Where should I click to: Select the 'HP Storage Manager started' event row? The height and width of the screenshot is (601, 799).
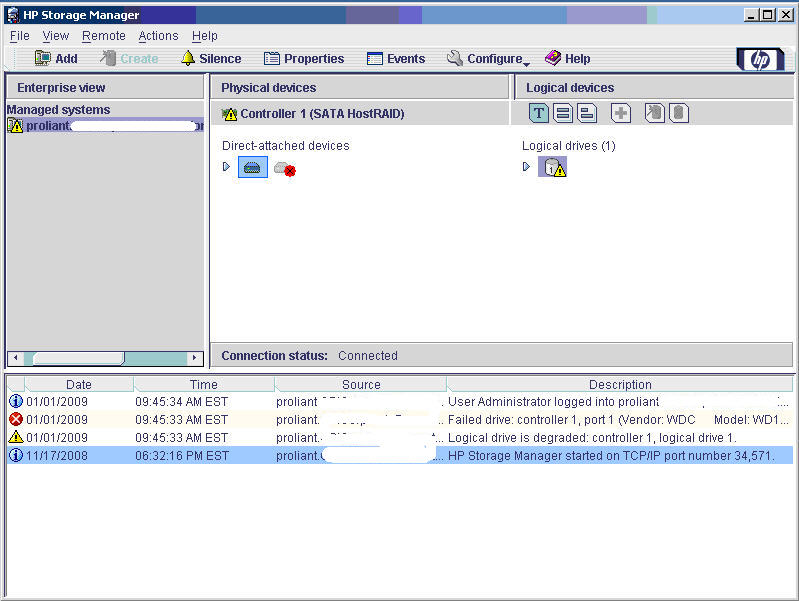[x=401, y=455]
